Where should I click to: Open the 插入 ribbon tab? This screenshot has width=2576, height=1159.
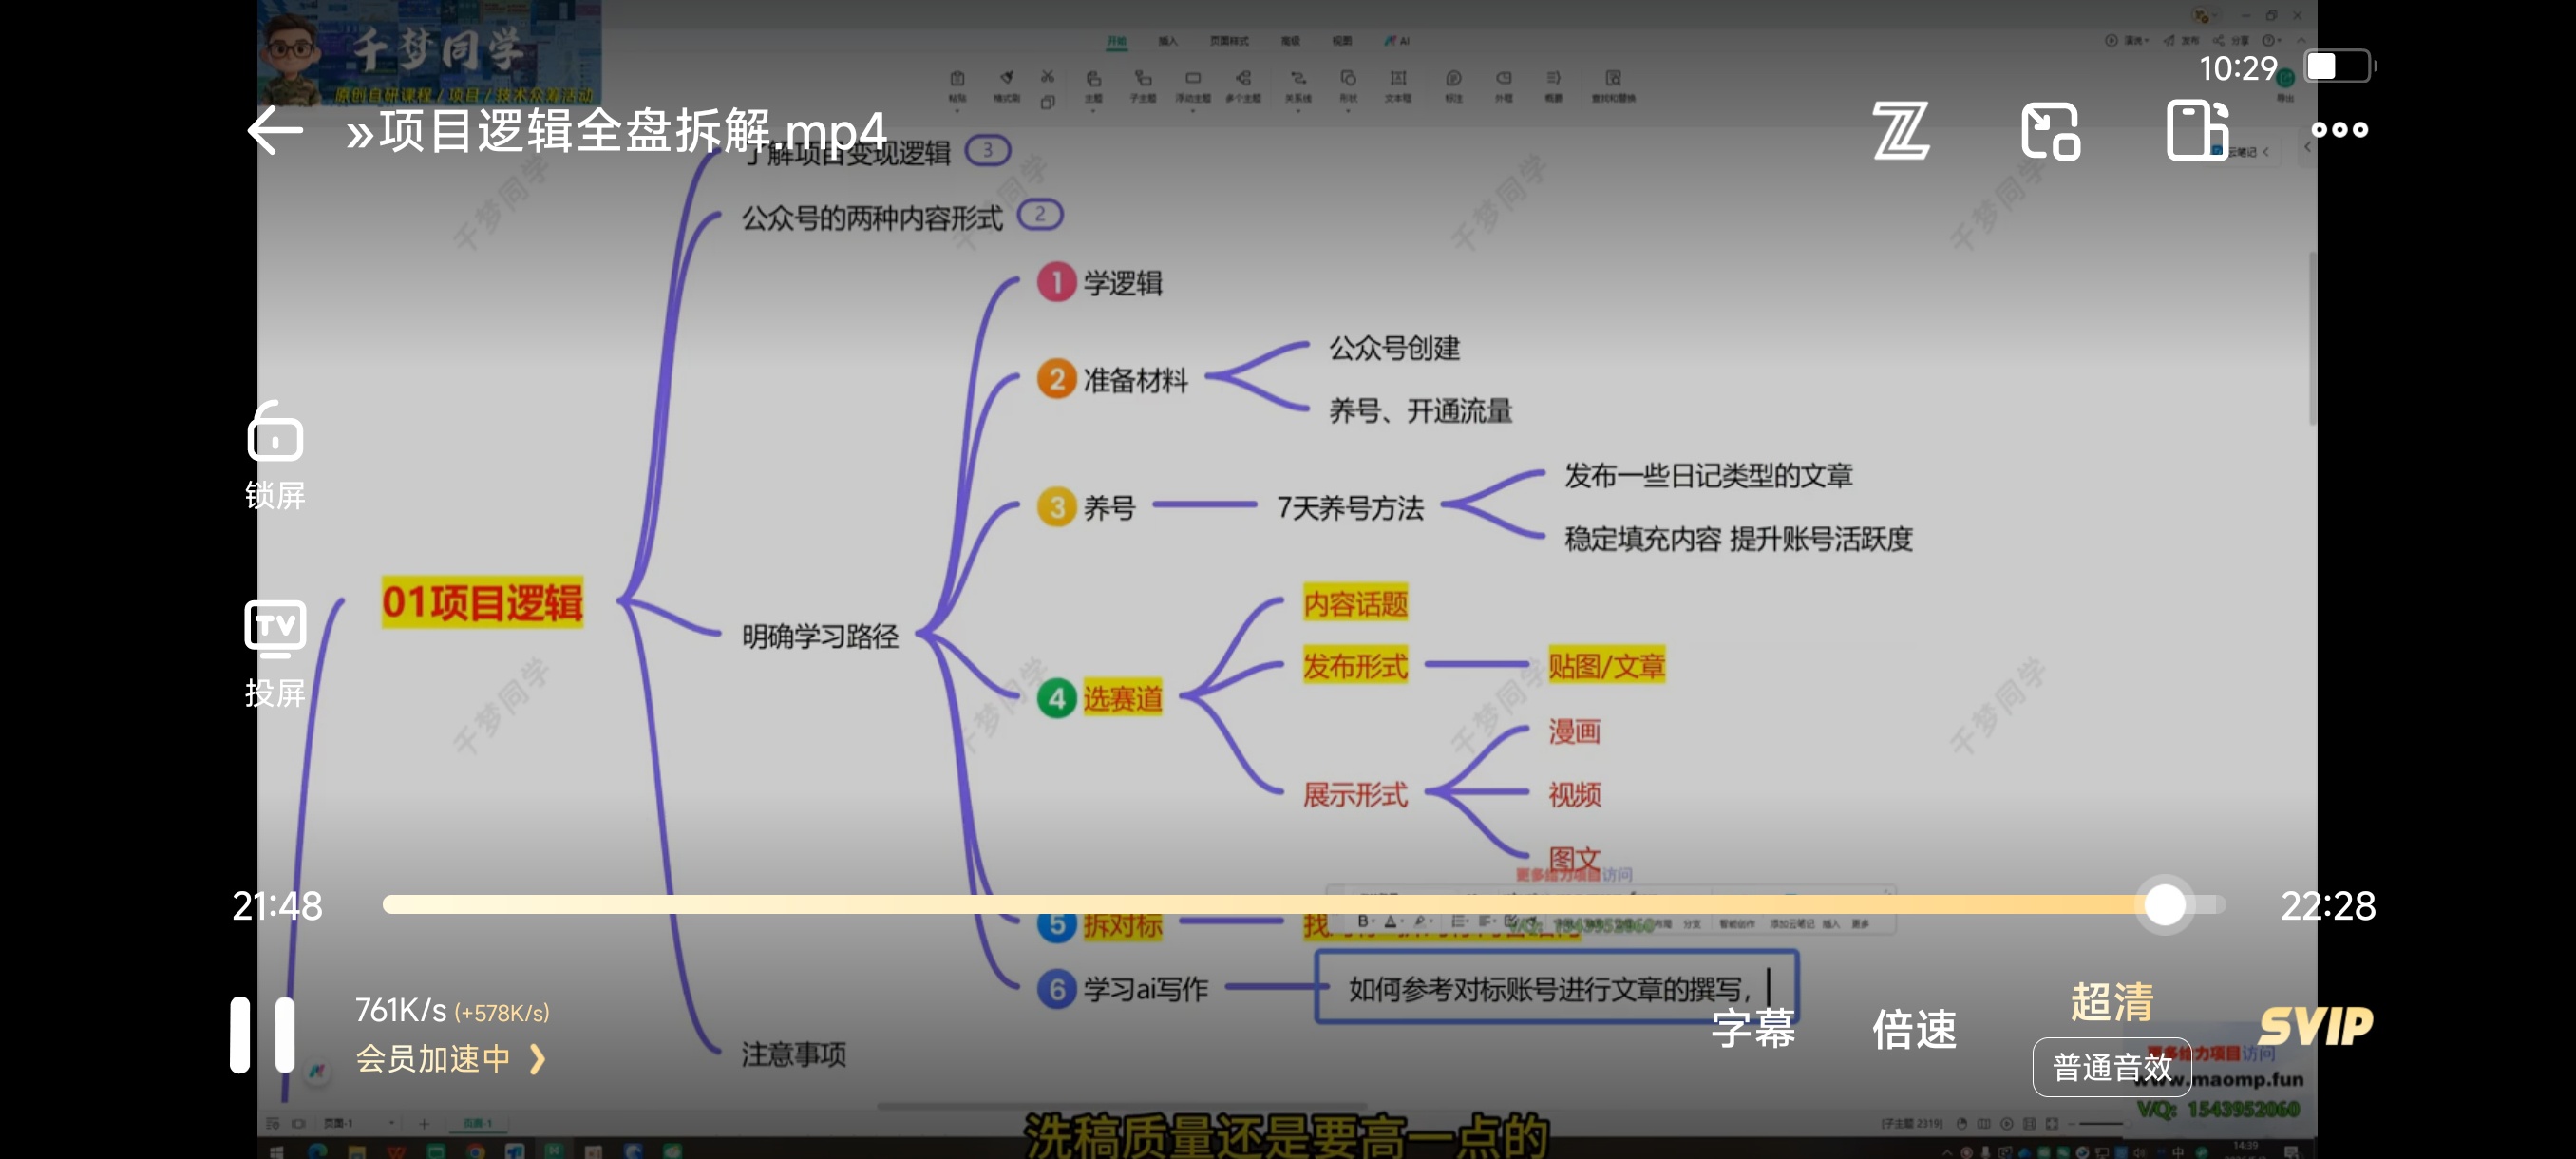1167,41
